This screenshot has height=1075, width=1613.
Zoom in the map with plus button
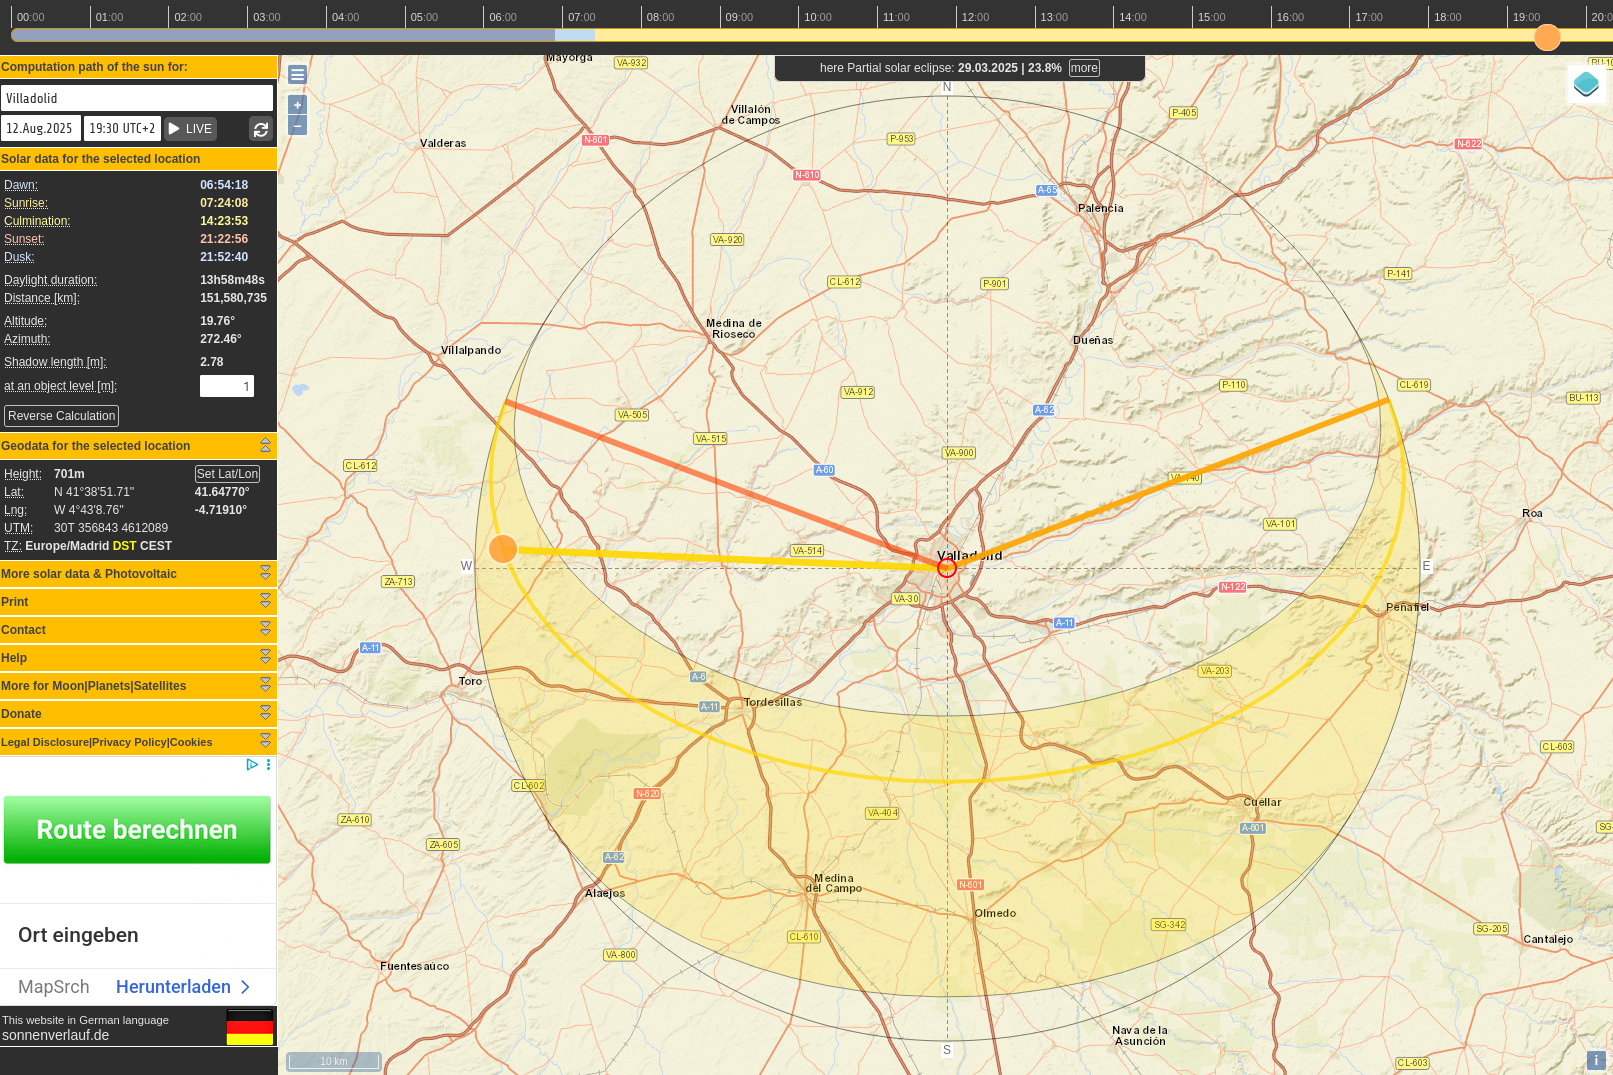click(x=297, y=105)
